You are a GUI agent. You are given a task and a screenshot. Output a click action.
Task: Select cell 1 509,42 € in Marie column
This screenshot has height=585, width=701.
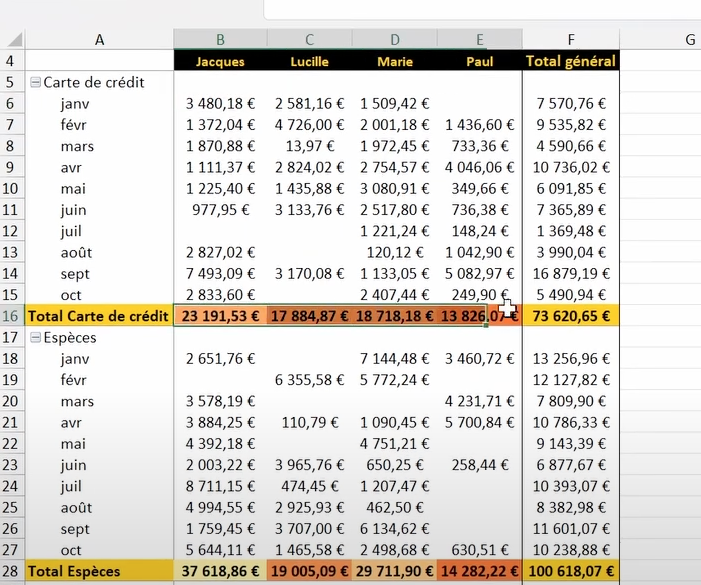(x=395, y=104)
